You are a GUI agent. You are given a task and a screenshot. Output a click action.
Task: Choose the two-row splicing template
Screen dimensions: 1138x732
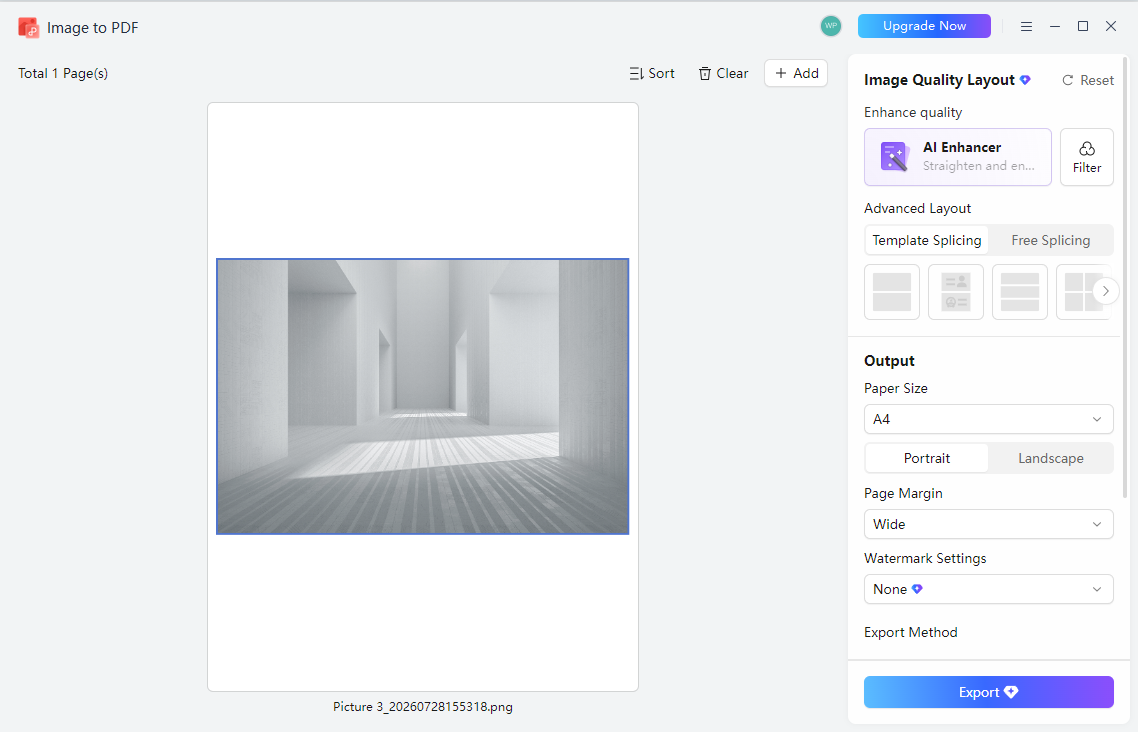click(x=892, y=292)
